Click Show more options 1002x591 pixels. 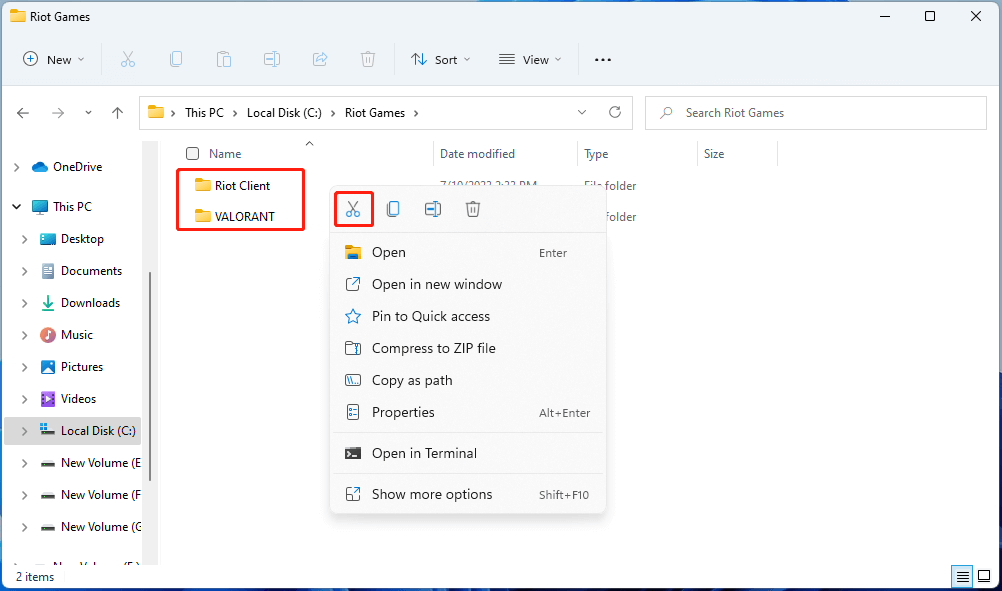click(x=468, y=494)
